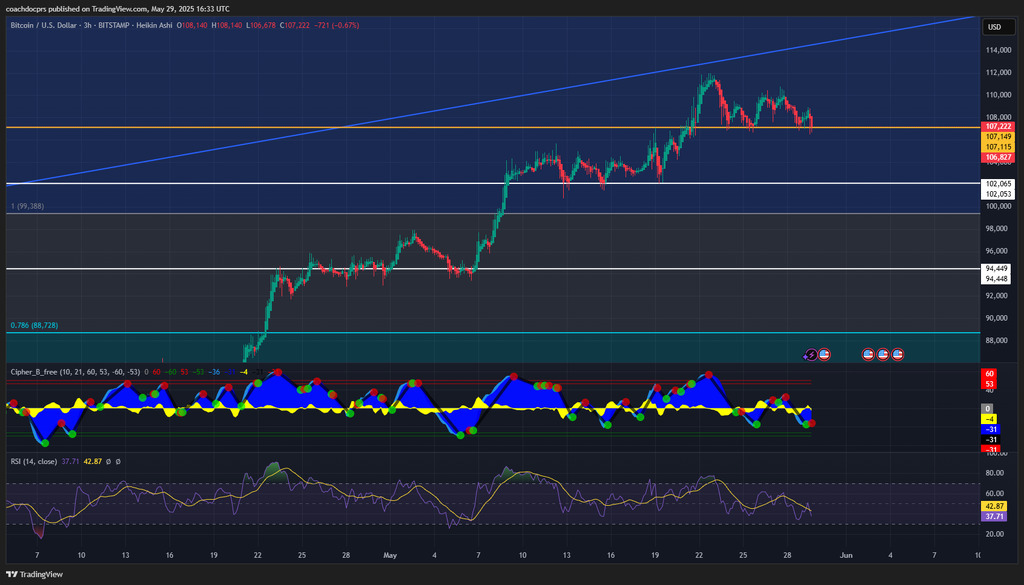Click the white 102,065 price axis label
The image size is (1024, 585).
(999, 184)
